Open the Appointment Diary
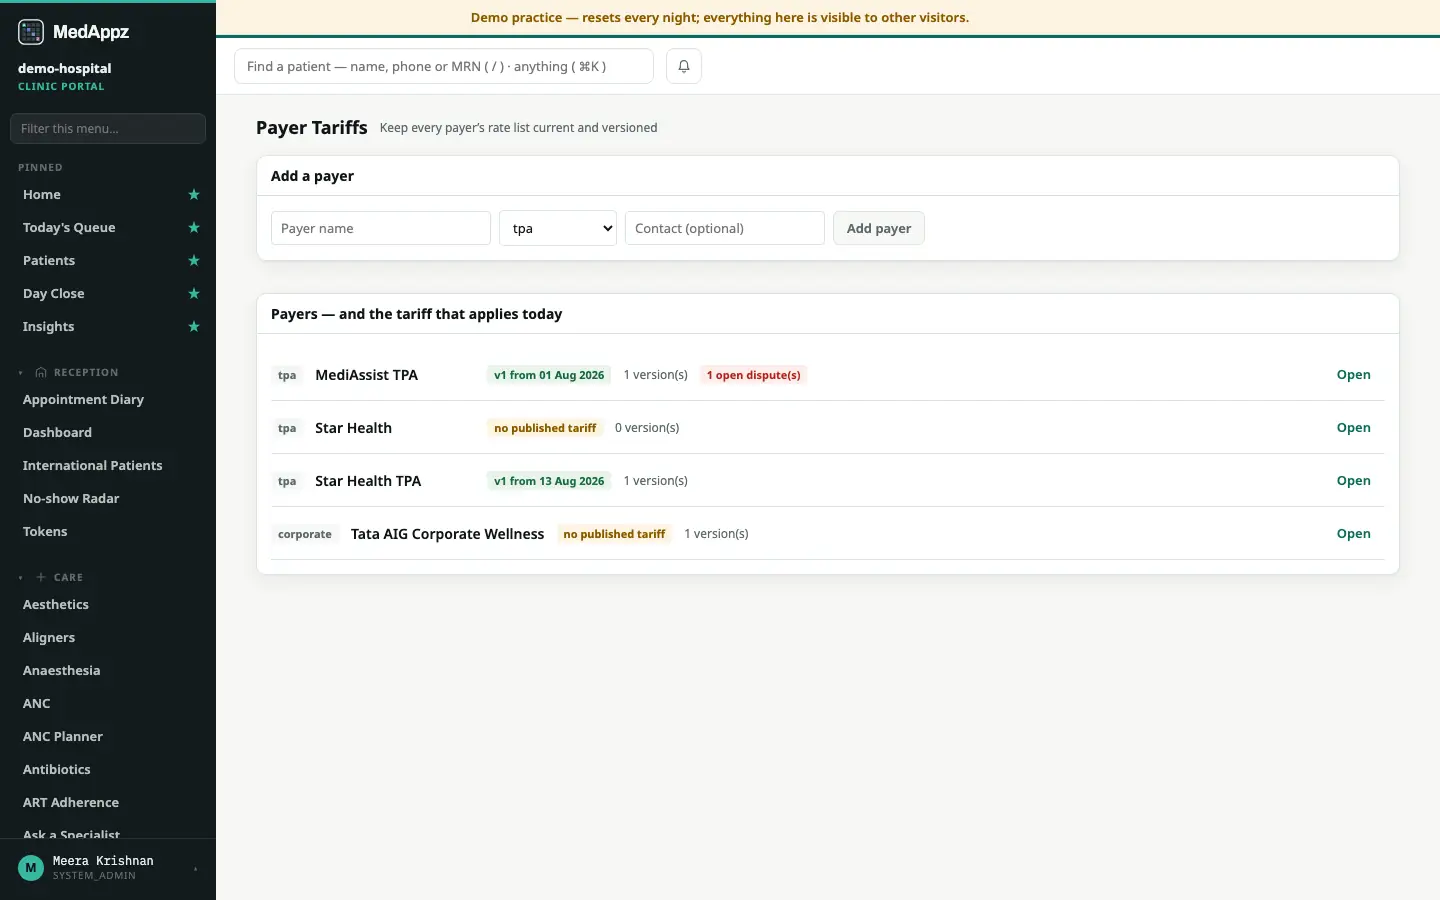1440x900 pixels. point(83,400)
